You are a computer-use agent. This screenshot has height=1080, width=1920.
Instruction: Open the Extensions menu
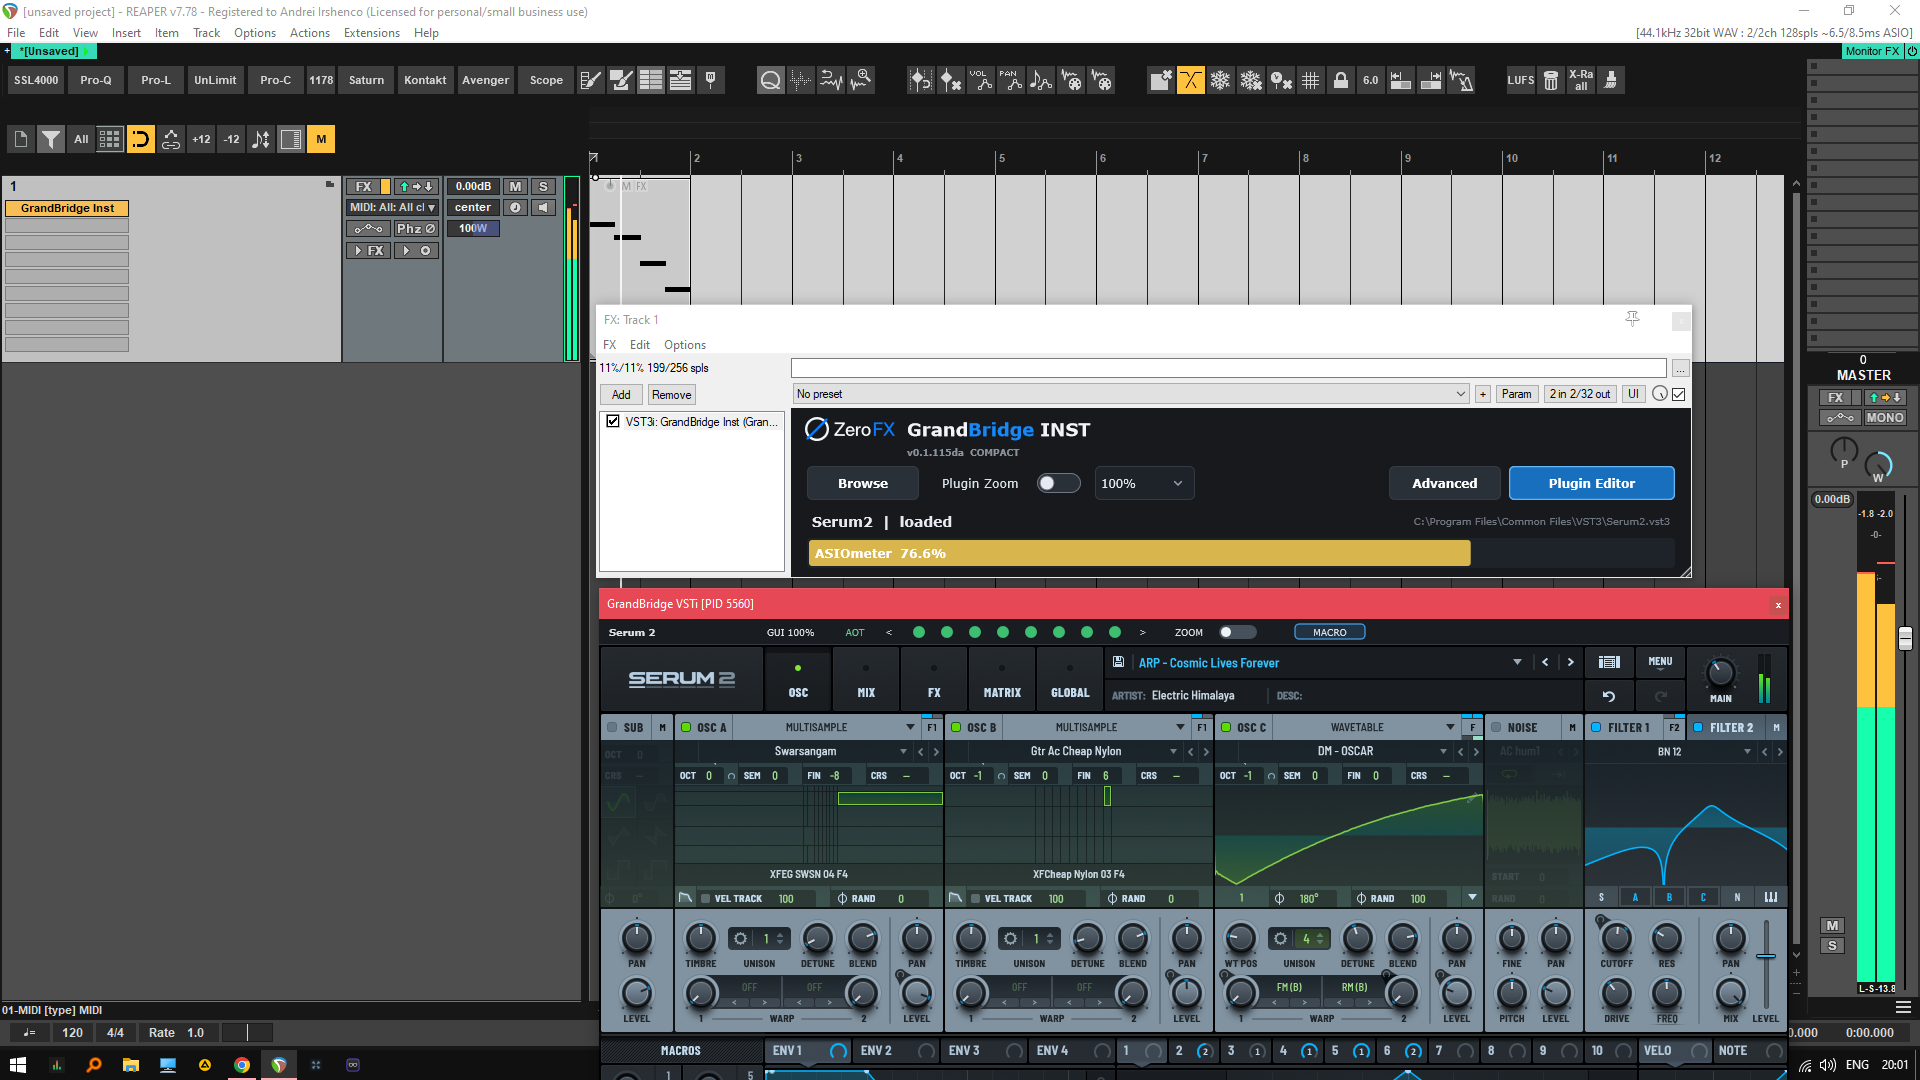pos(371,33)
